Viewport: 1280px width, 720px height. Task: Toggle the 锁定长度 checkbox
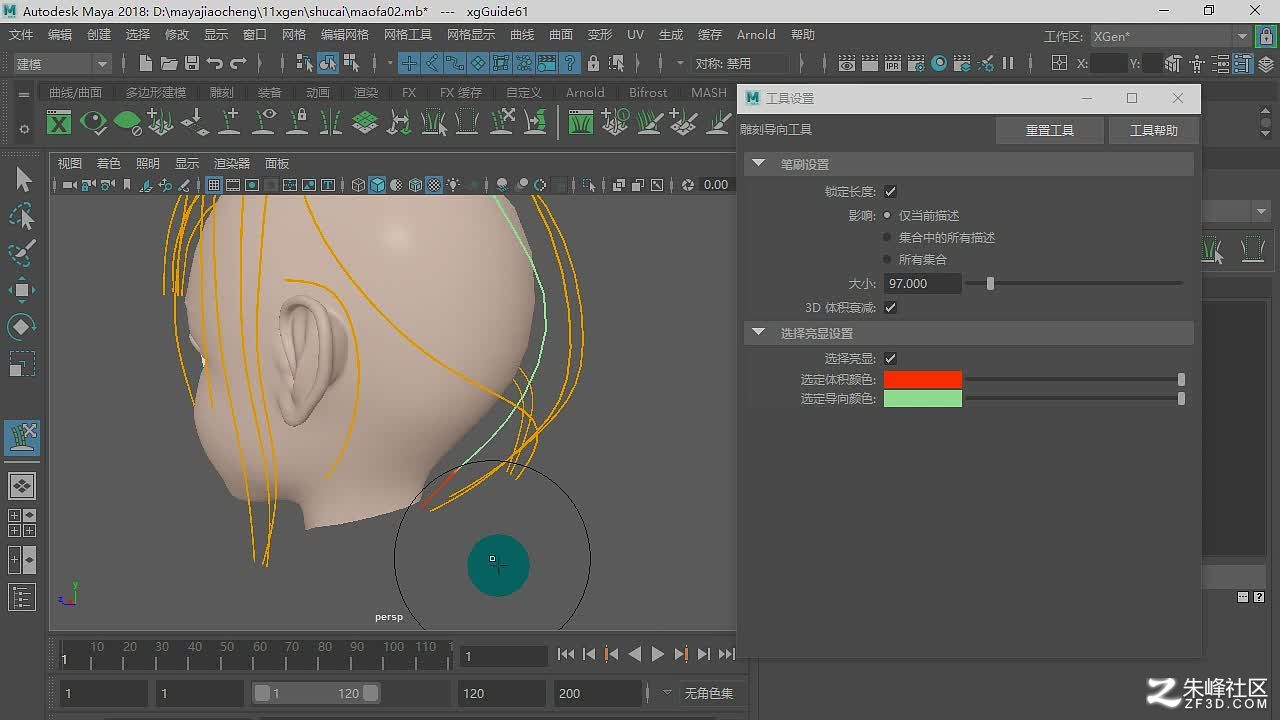point(890,191)
